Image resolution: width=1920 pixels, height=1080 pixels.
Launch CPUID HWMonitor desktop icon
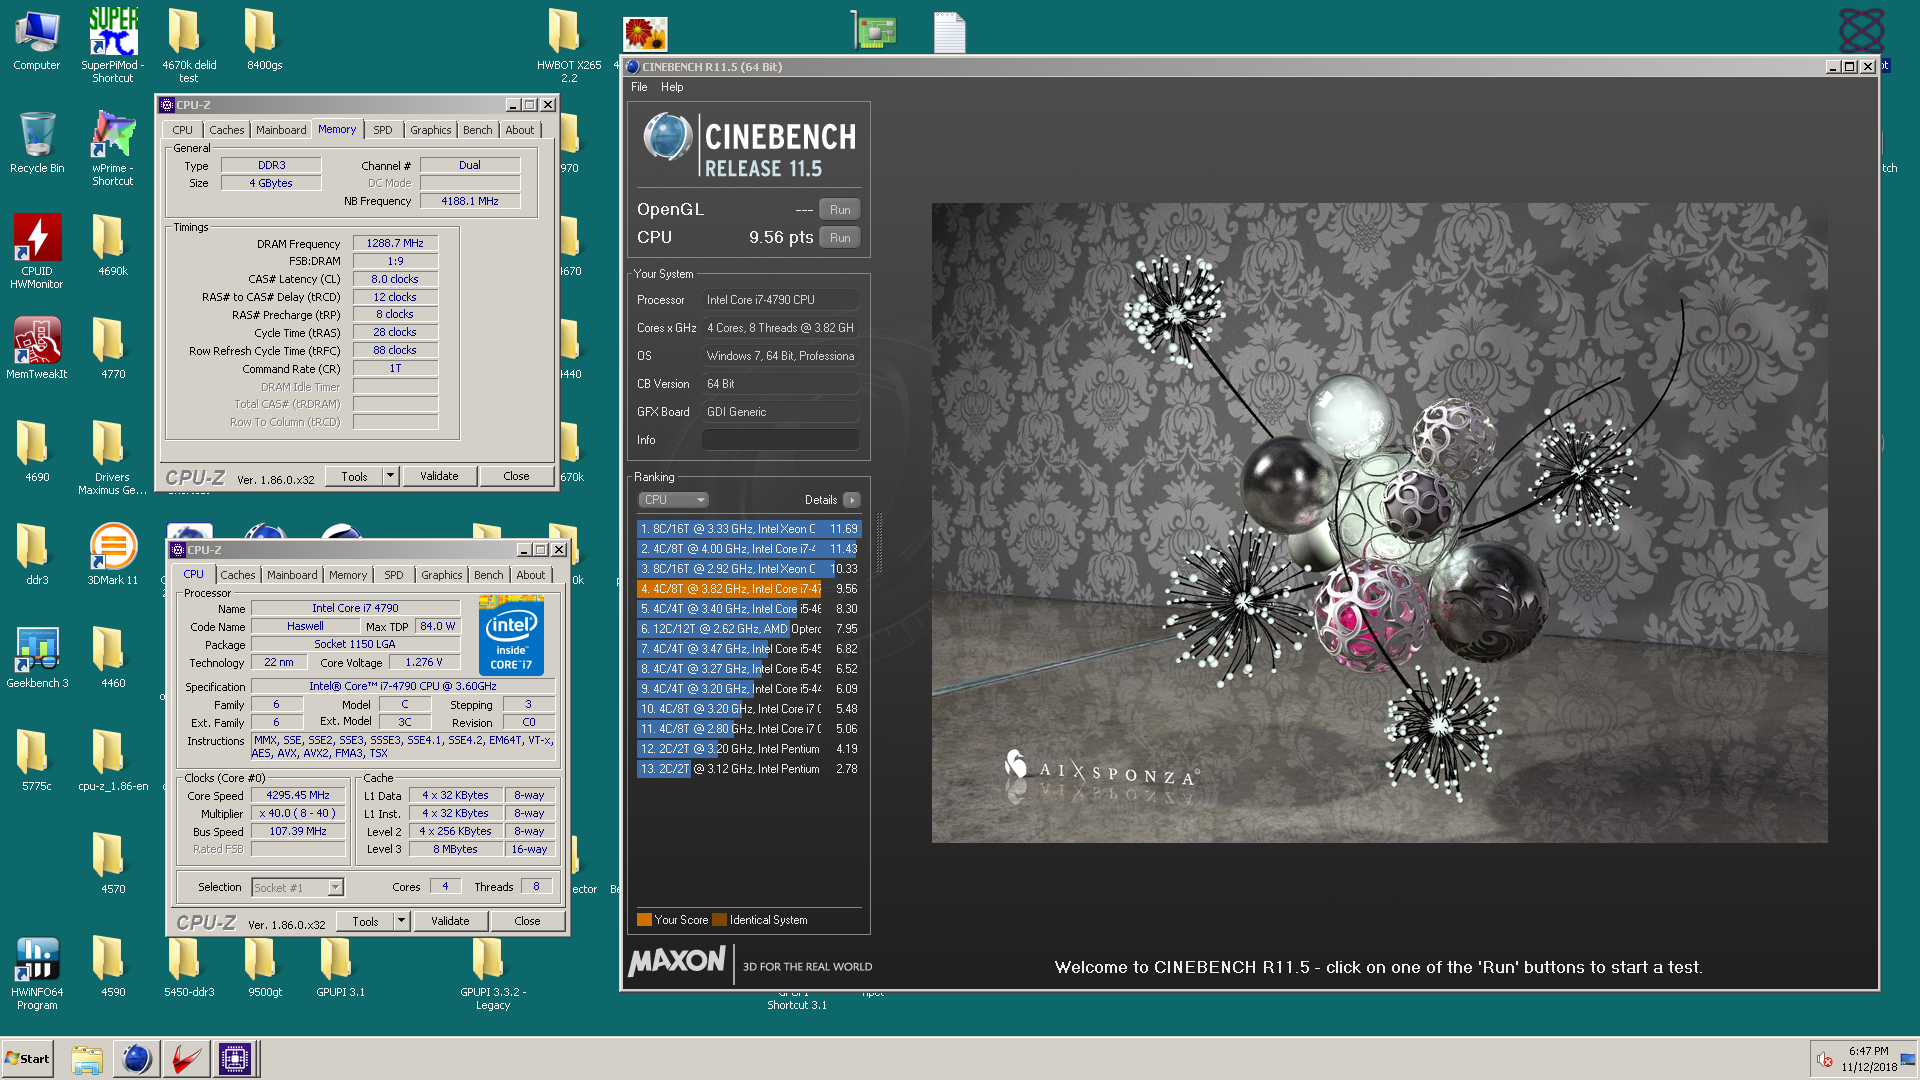37,251
